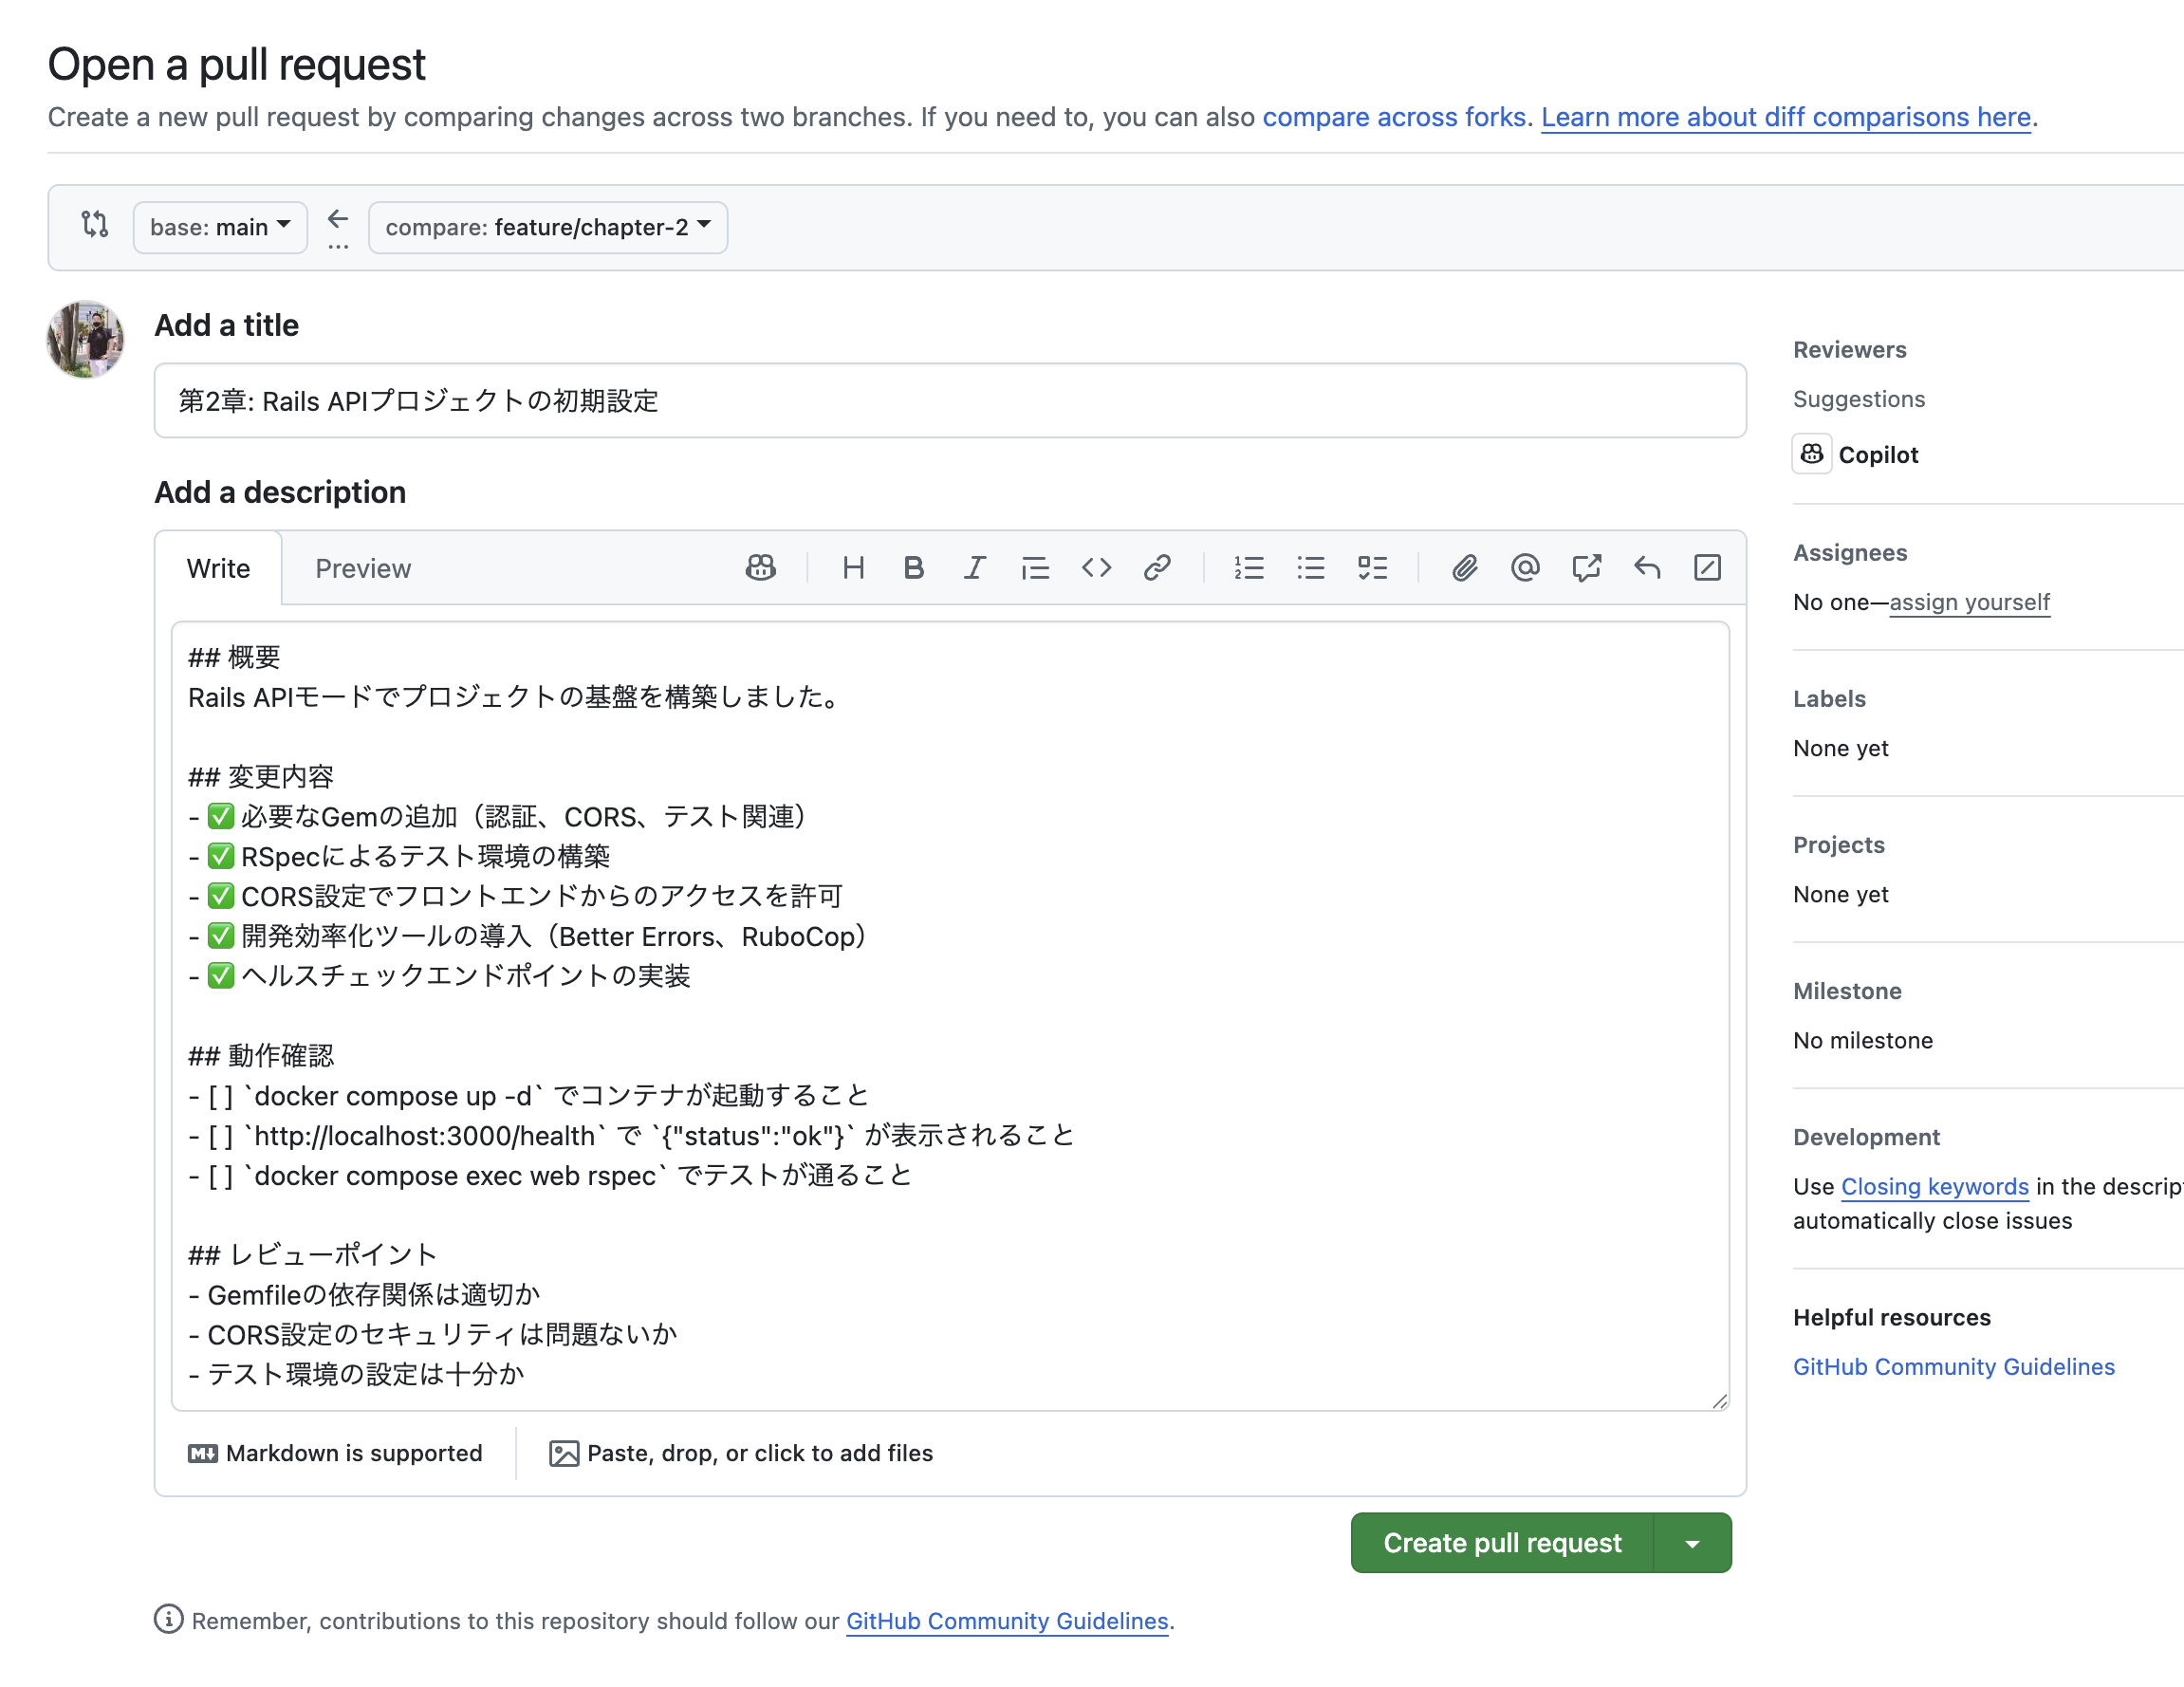
Task: Expand Create pull request options arrow
Action: tap(1692, 1543)
